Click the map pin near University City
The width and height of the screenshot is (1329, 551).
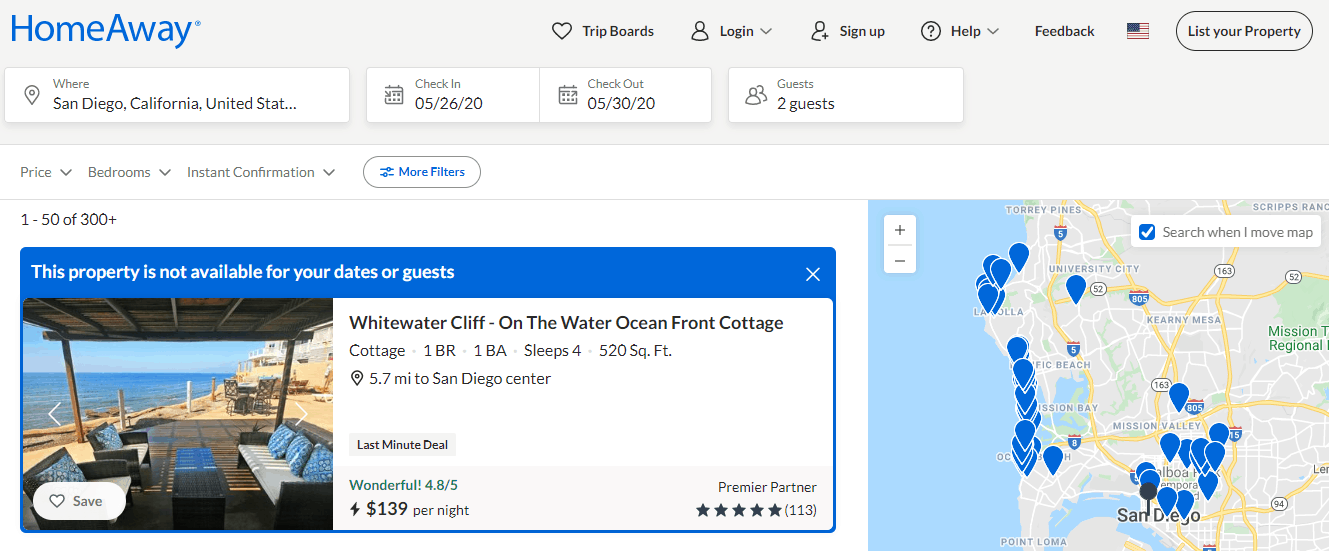1076,288
